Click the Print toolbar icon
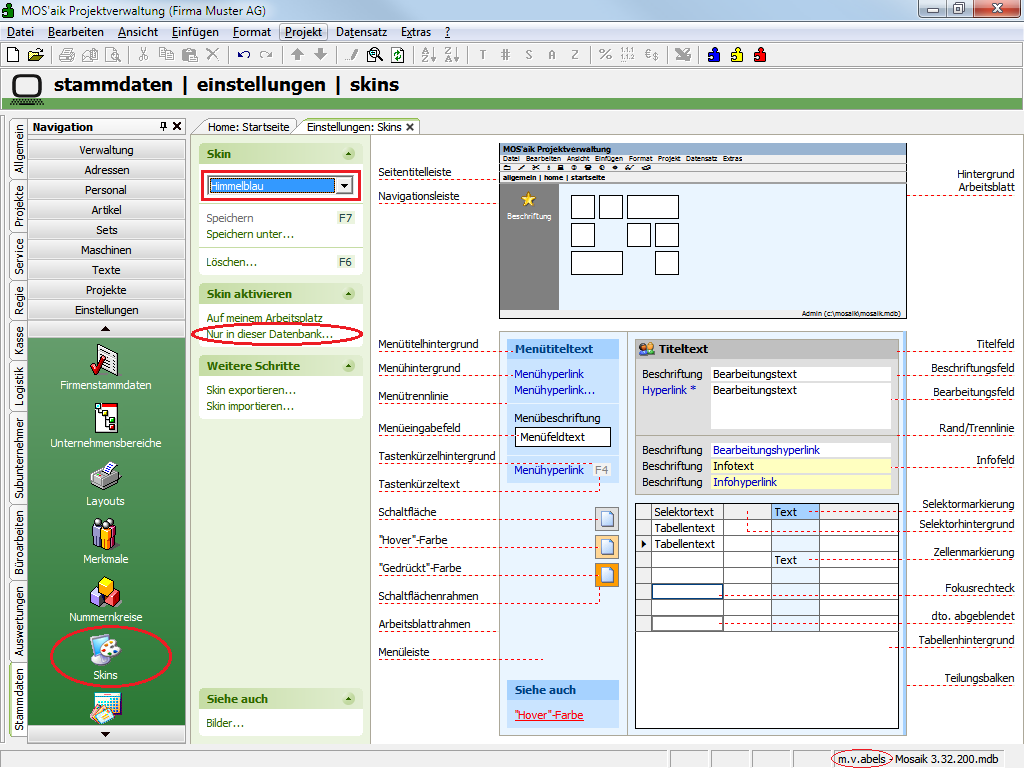Viewport: 1024px width, 768px height. pyautogui.click(x=67, y=55)
